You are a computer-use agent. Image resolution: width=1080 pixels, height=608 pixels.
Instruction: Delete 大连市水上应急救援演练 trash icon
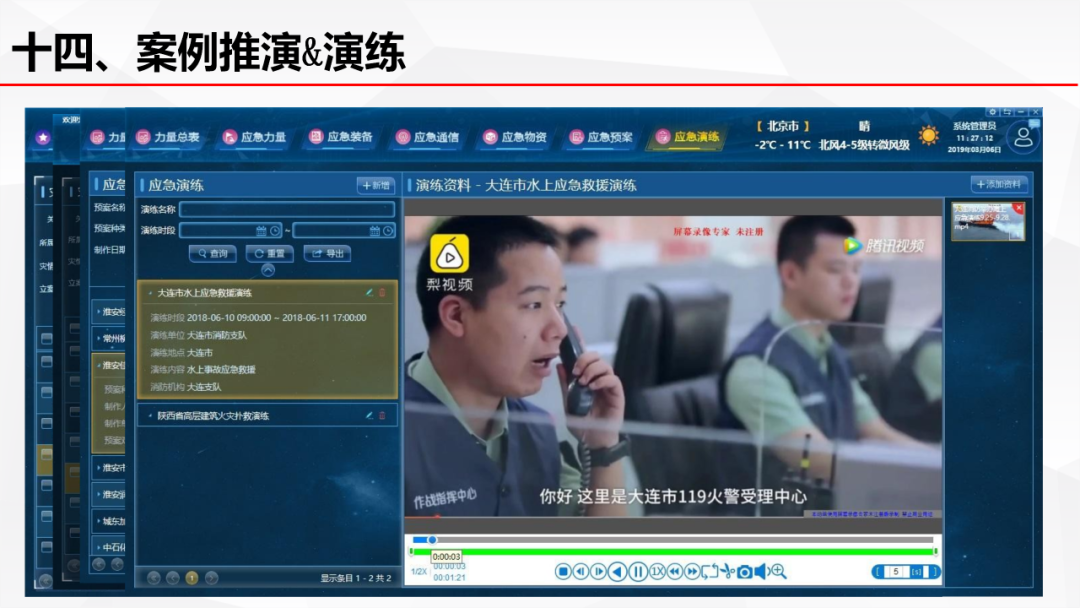pyautogui.click(x=382, y=293)
